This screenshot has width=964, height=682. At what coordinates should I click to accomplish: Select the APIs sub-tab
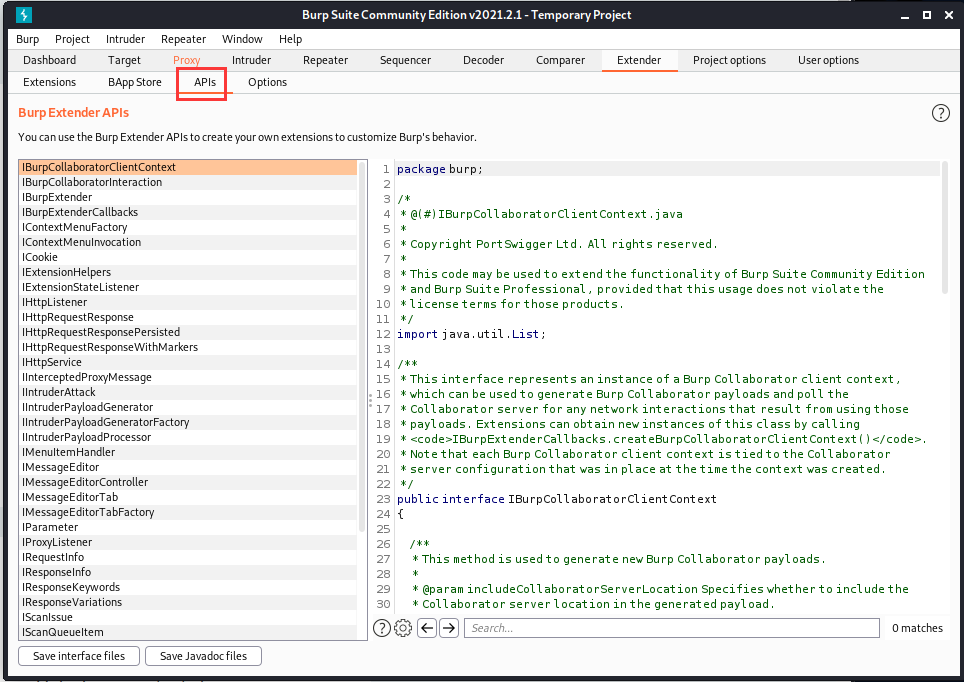click(x=205, y=82)
